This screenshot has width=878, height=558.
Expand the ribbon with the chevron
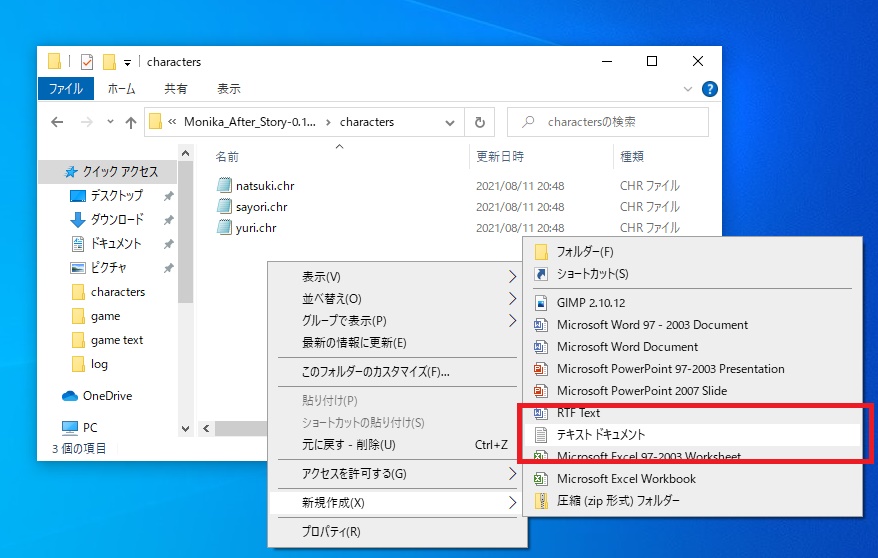coord(688,89)
